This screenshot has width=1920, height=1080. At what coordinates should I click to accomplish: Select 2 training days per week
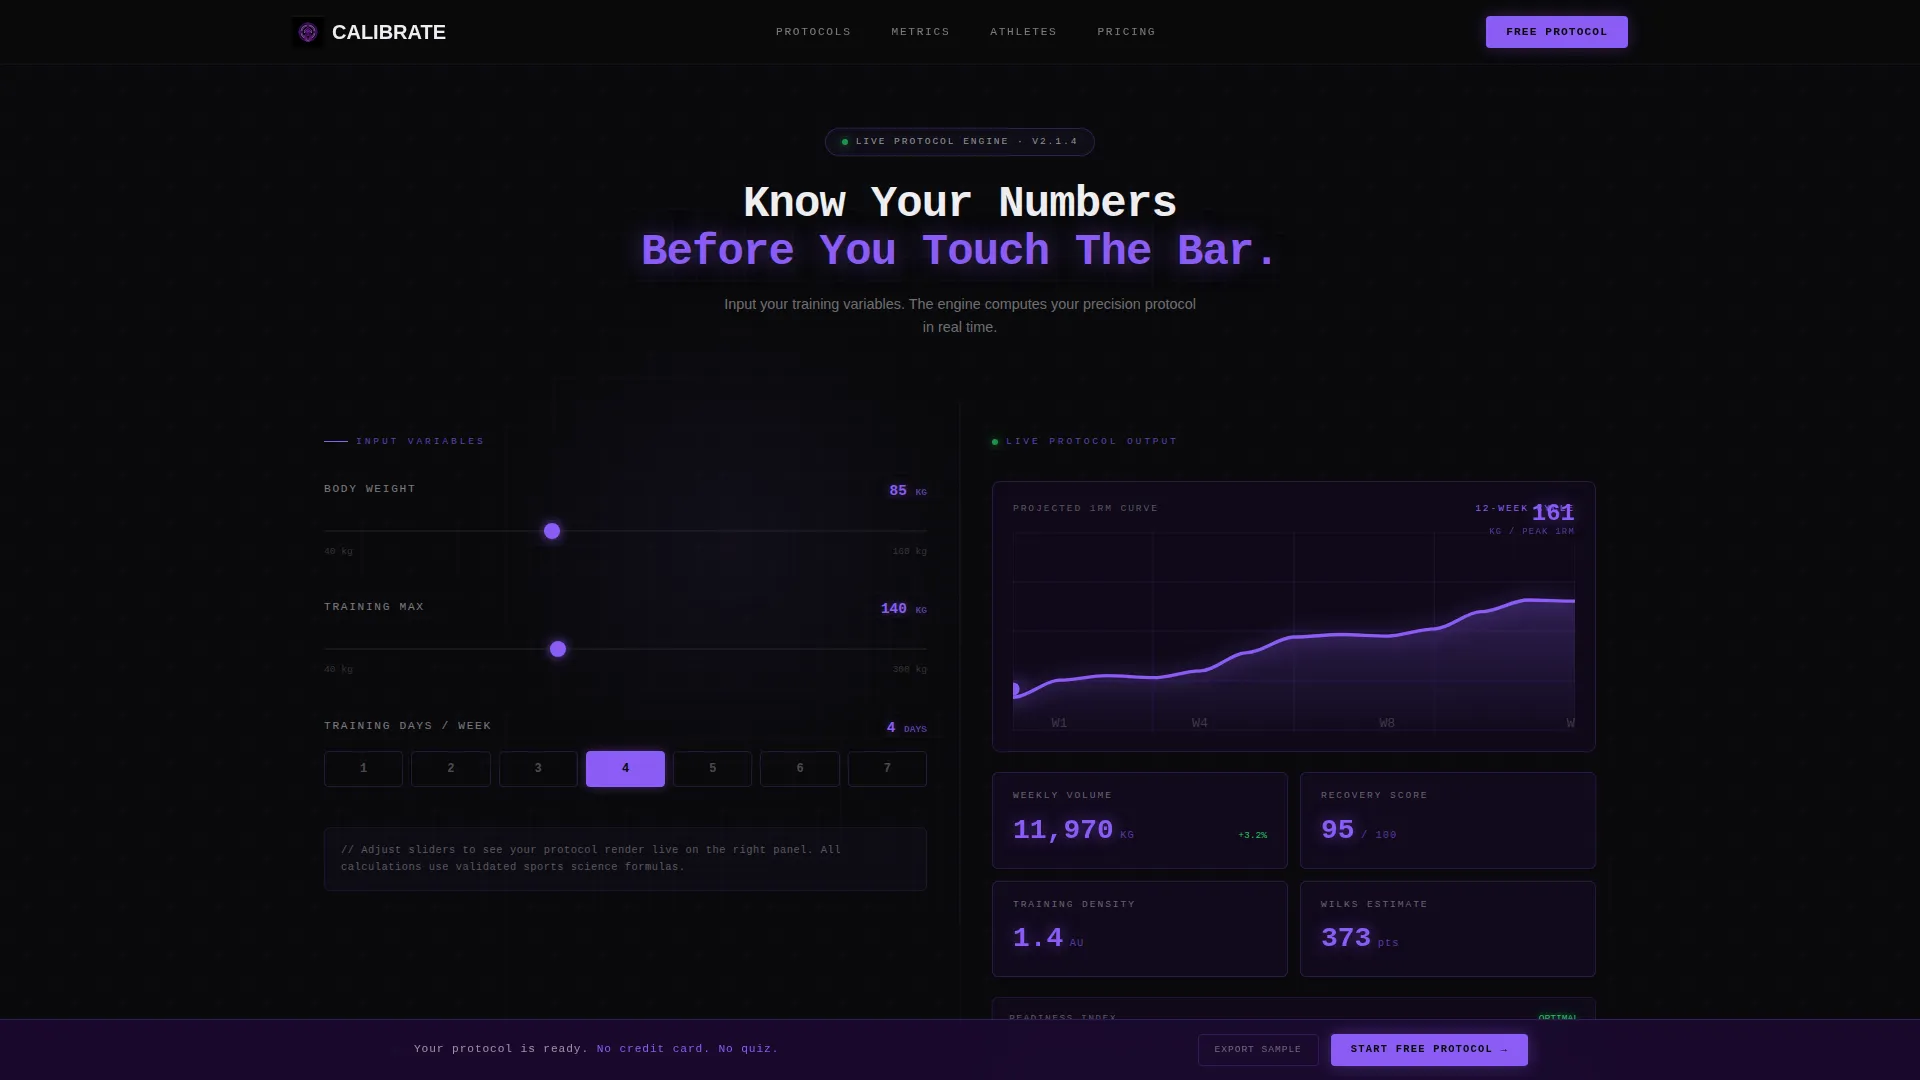pos(451,769)
